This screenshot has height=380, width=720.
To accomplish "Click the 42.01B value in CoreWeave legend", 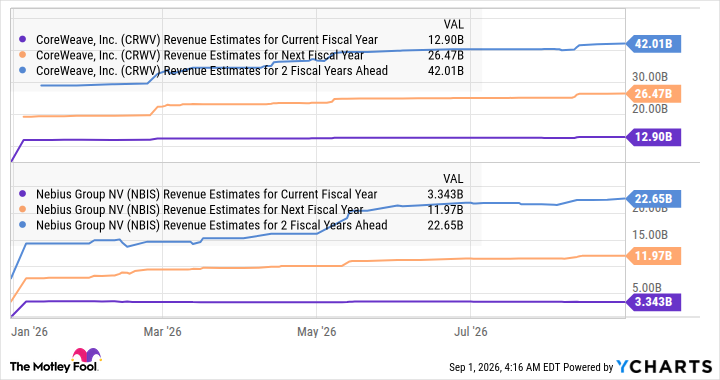I will tap(445, 71).
